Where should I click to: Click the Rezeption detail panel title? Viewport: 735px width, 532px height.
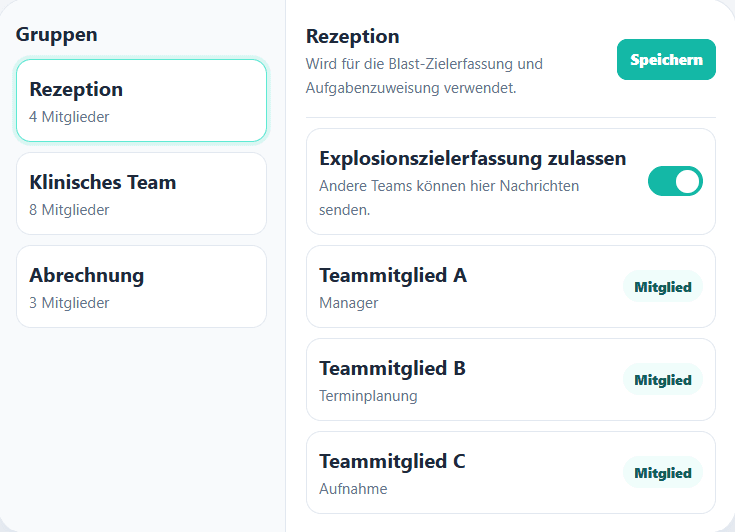pos(352,37)
